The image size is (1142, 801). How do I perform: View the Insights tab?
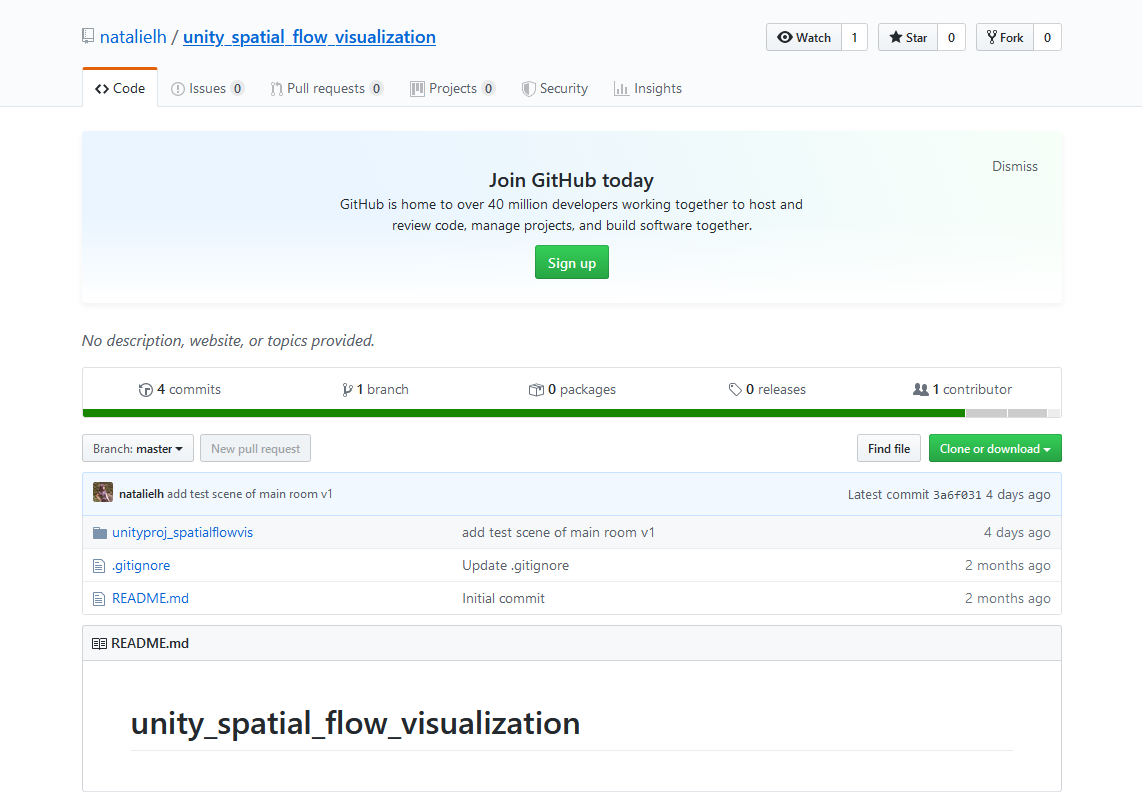tap(648, 89)
